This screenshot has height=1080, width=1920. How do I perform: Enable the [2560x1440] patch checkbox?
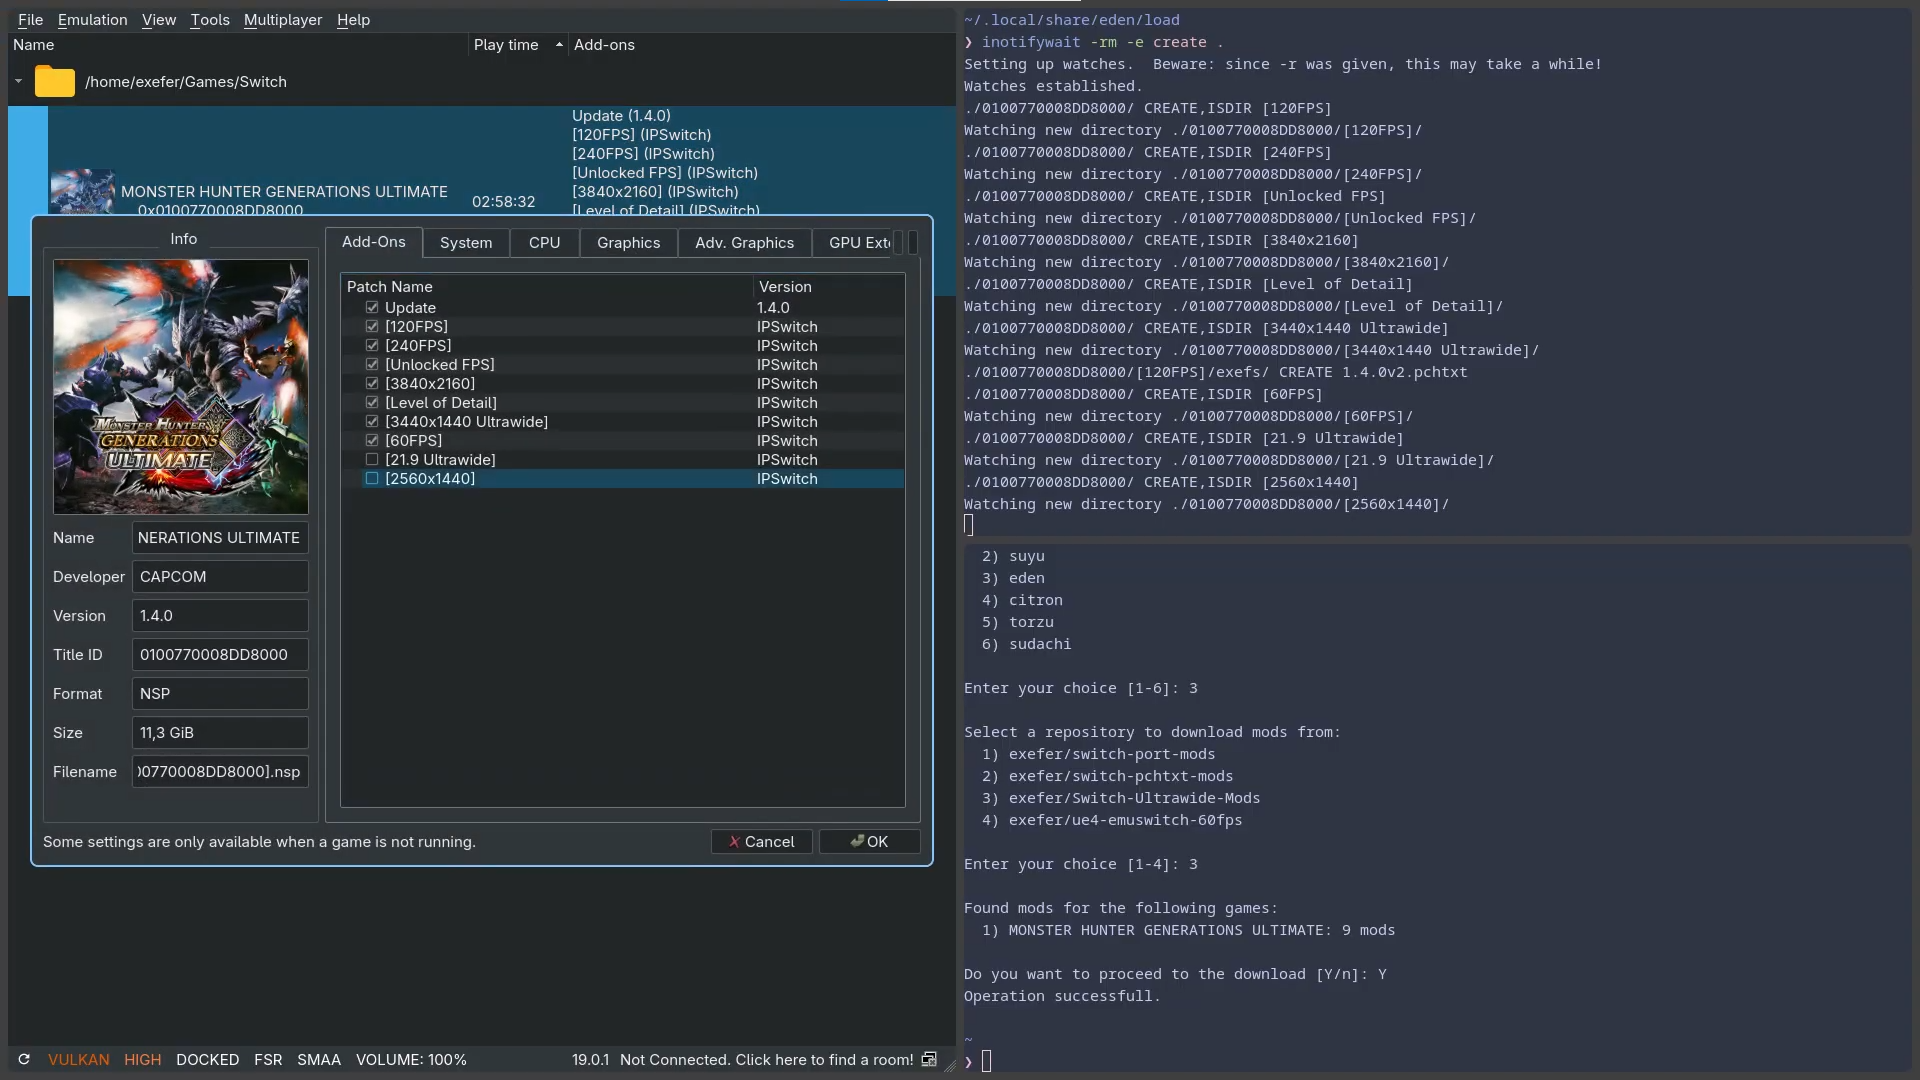pos(372,479)
